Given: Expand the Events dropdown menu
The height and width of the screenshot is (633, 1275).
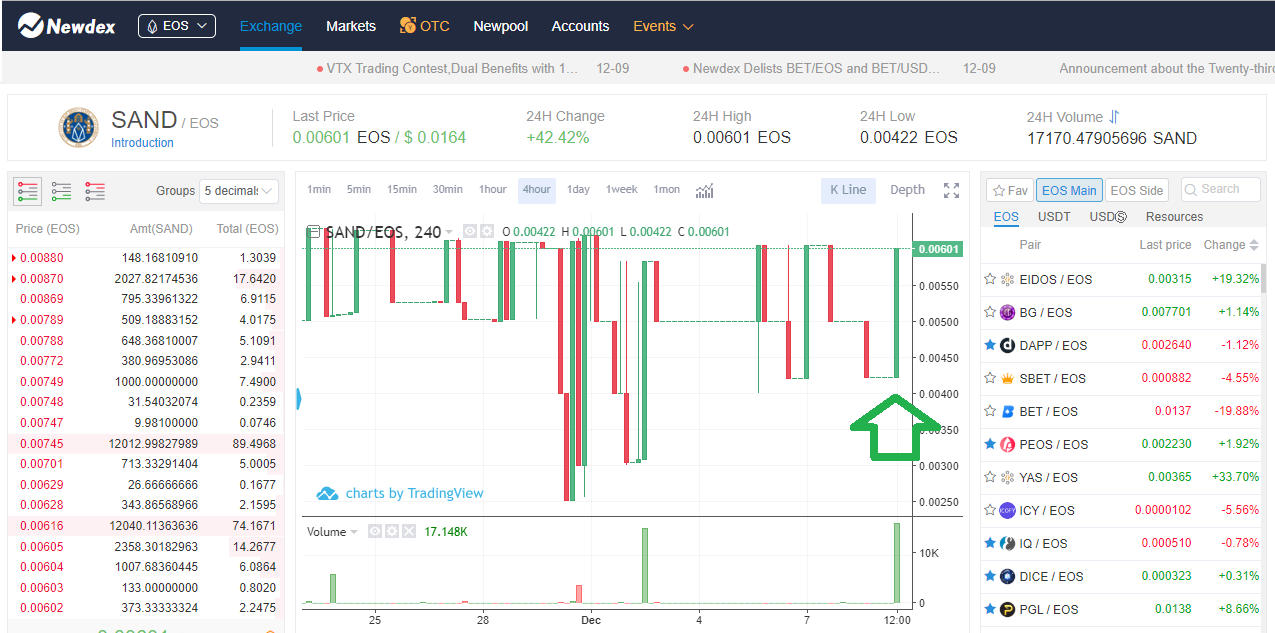Looking at the screenshot, I should pos(663,26).
